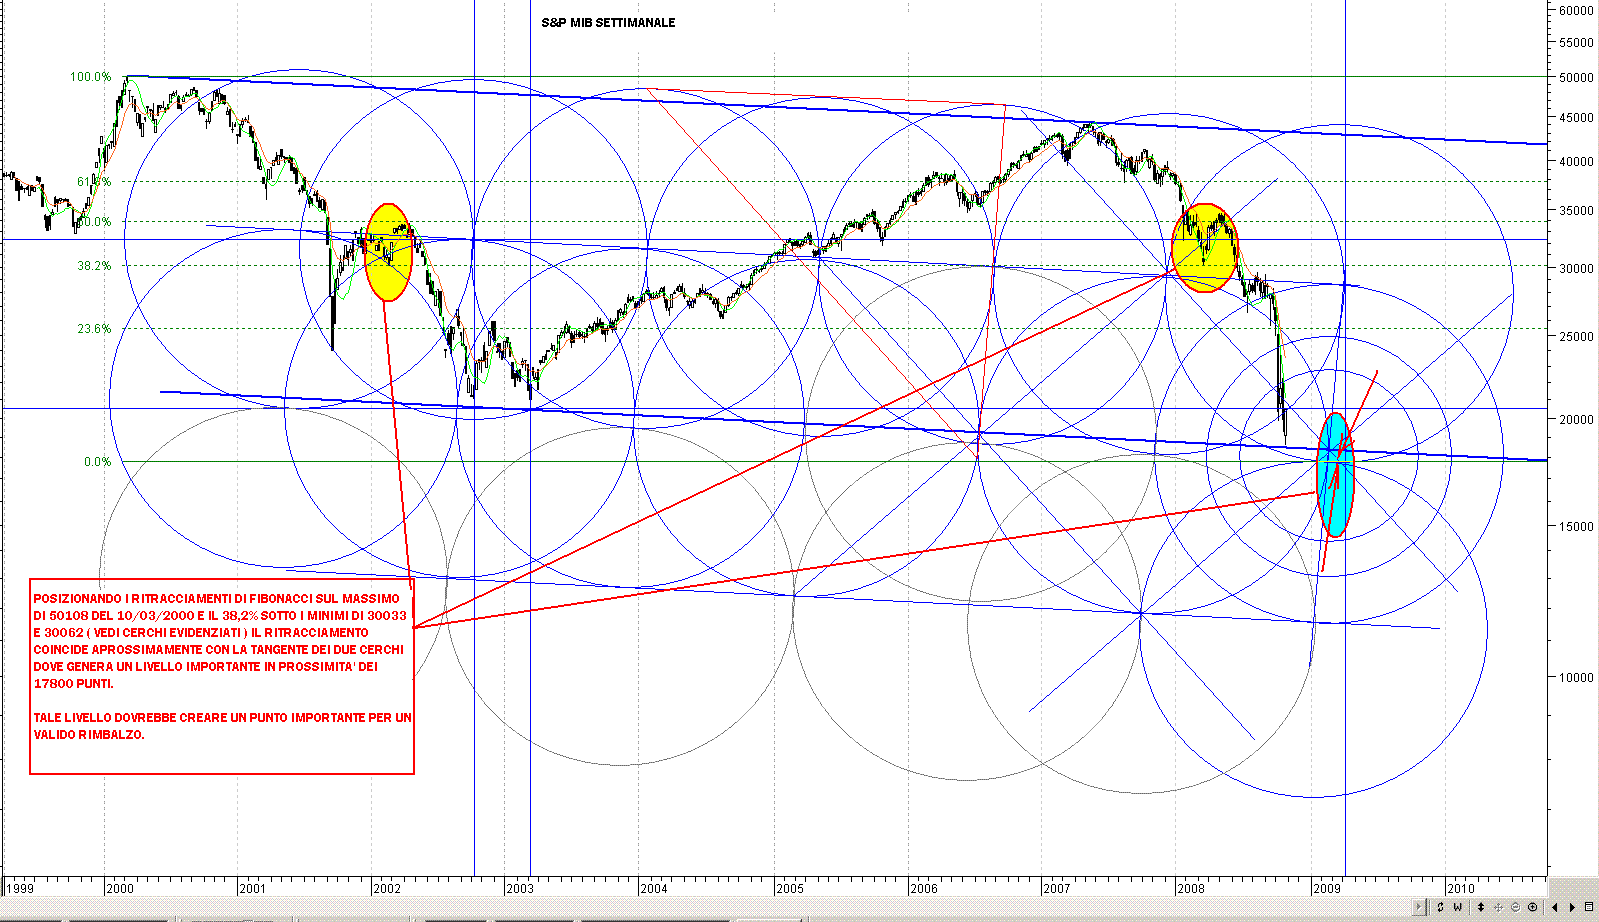Click the '2005' year label on the time axis

click(790, 888)
